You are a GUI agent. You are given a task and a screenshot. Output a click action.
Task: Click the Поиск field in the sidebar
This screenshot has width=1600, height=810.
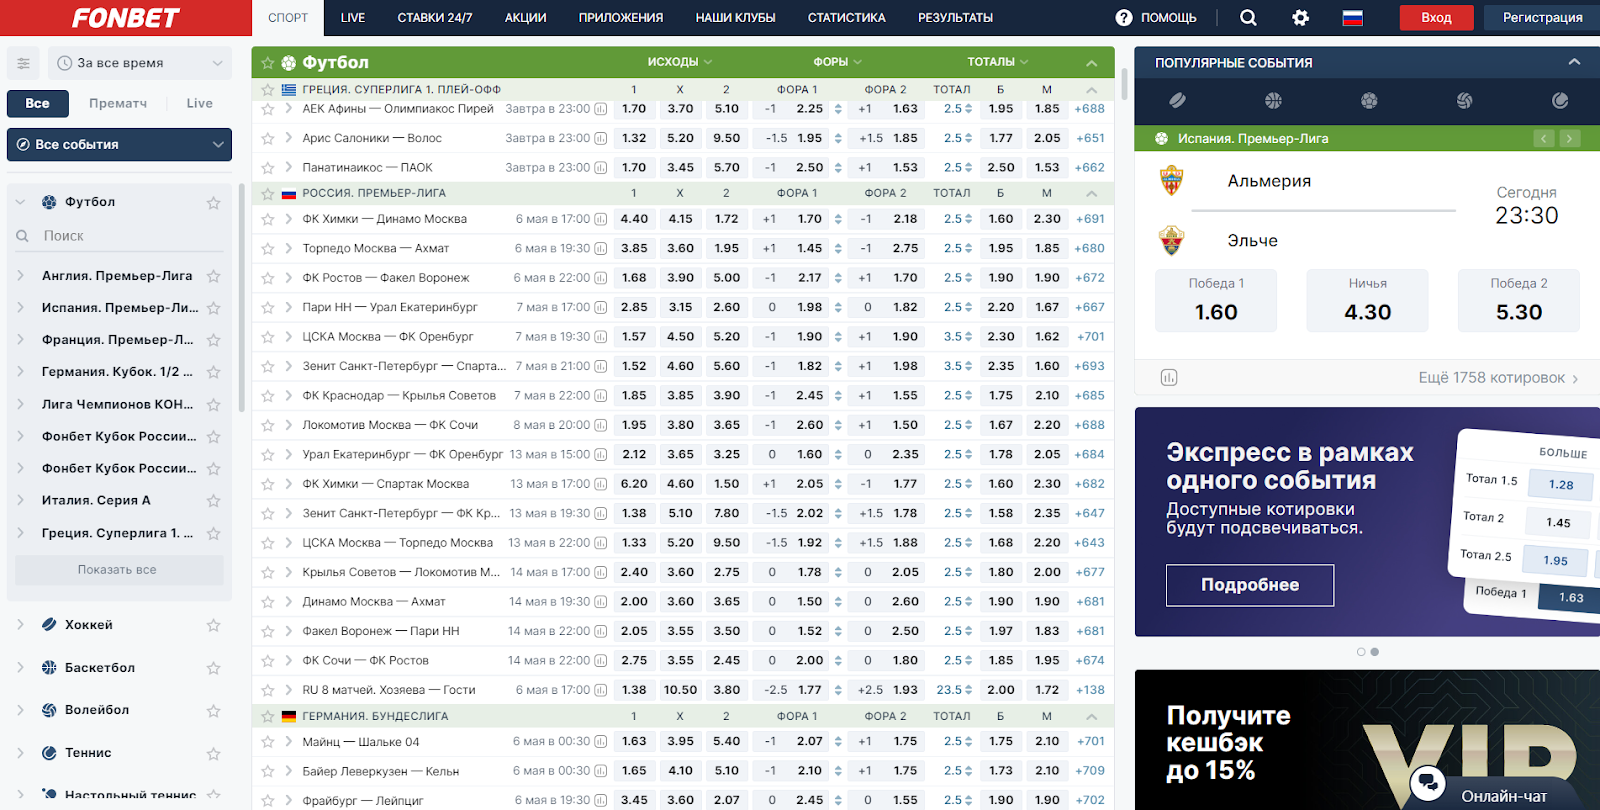pos(120,236)
